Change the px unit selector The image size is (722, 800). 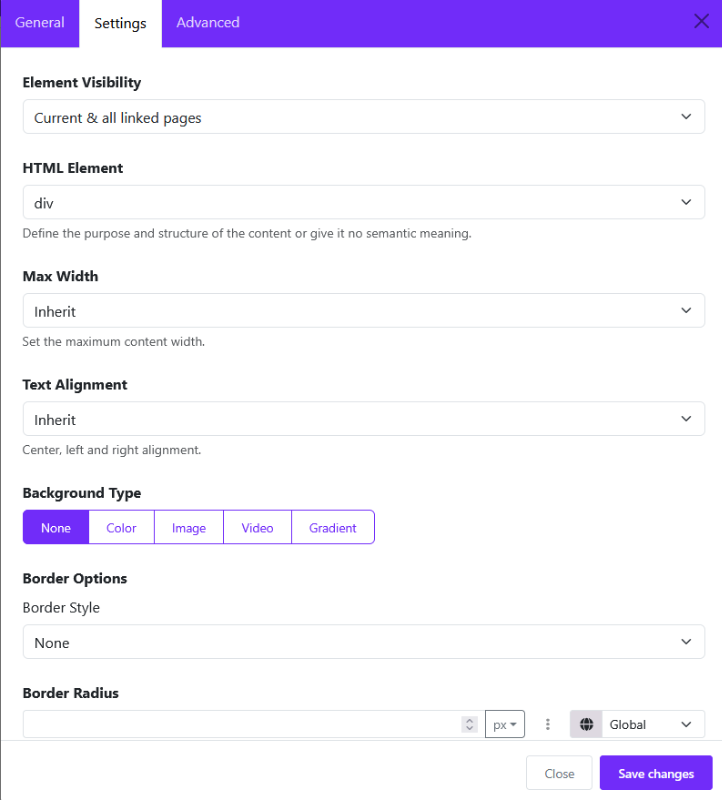click(x=505, y=724)
